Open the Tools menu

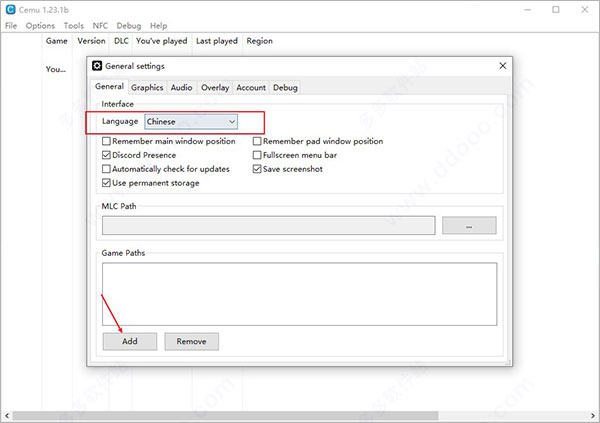click(73, 26)
